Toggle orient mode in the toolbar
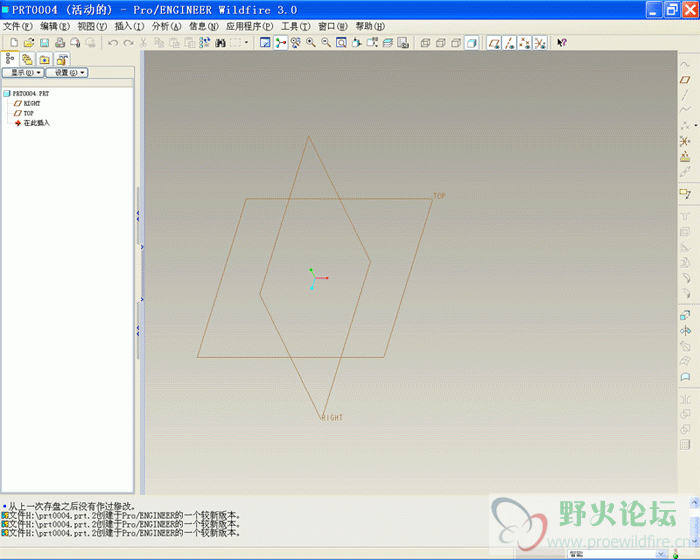700x560 pixels. click(296, 43)
